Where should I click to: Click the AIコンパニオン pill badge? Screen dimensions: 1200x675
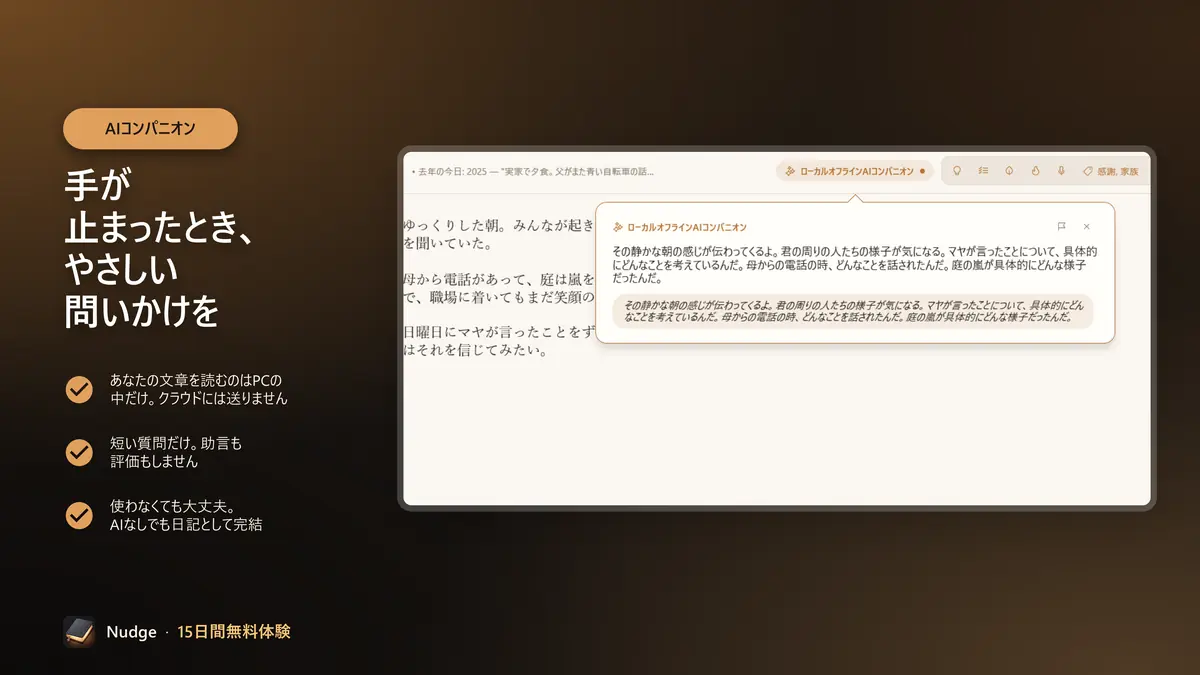(x=150, y=129)
